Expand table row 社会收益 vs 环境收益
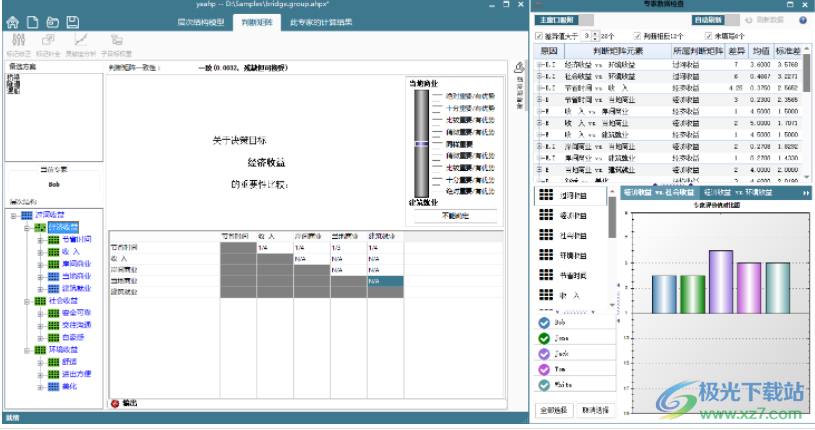 click(x=540, y=76)
